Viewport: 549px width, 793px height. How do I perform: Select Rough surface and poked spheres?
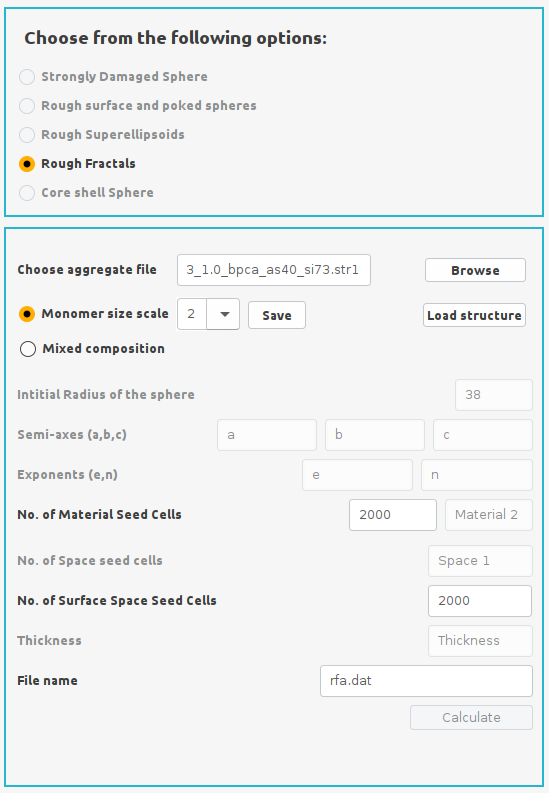pyautogui.click(x=27, y=106)
